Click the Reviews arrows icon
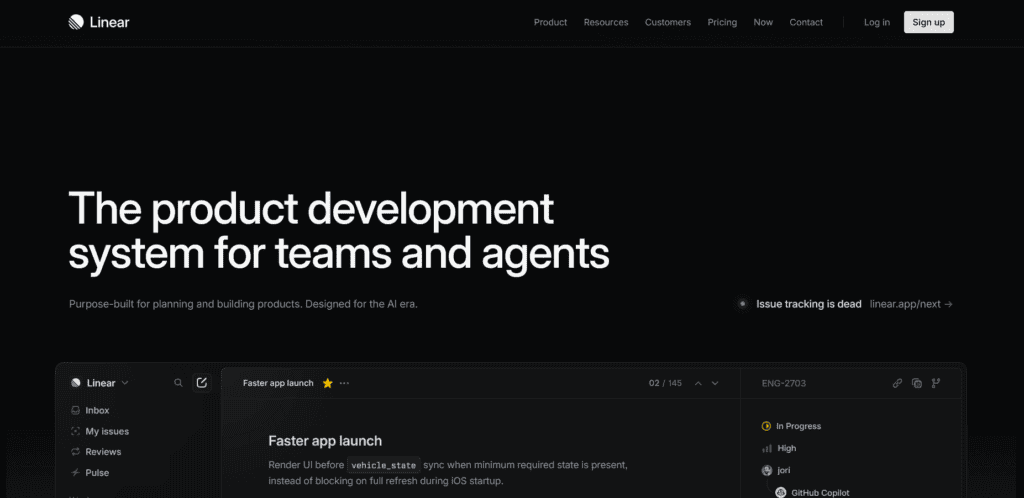Screen dimensions: 1024x498 [x=75, y=452]
